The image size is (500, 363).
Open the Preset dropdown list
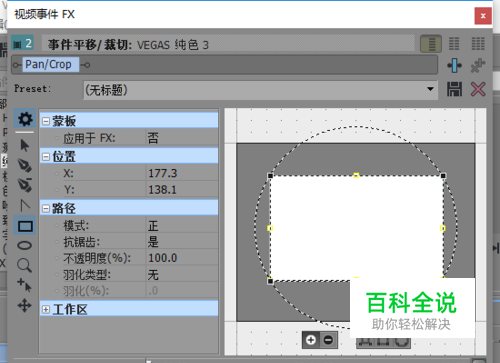[430, 89]
